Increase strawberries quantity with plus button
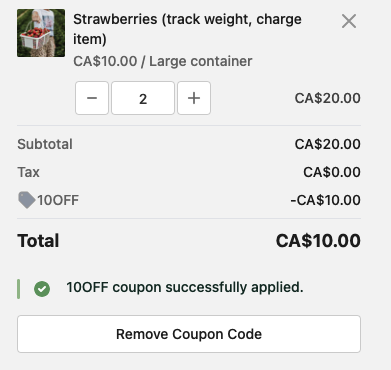 (x=194, y=98)
